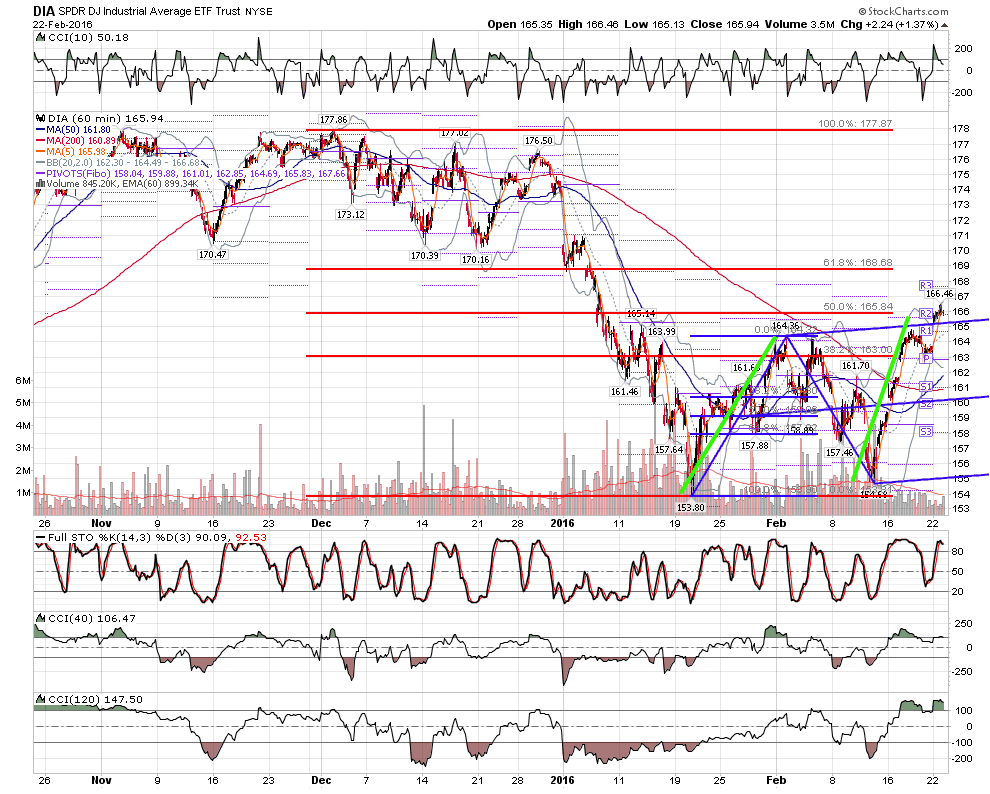Click the CCI(120) indicator area icon
The width and height of the screenshot is (990, 794).
[40, 699]
